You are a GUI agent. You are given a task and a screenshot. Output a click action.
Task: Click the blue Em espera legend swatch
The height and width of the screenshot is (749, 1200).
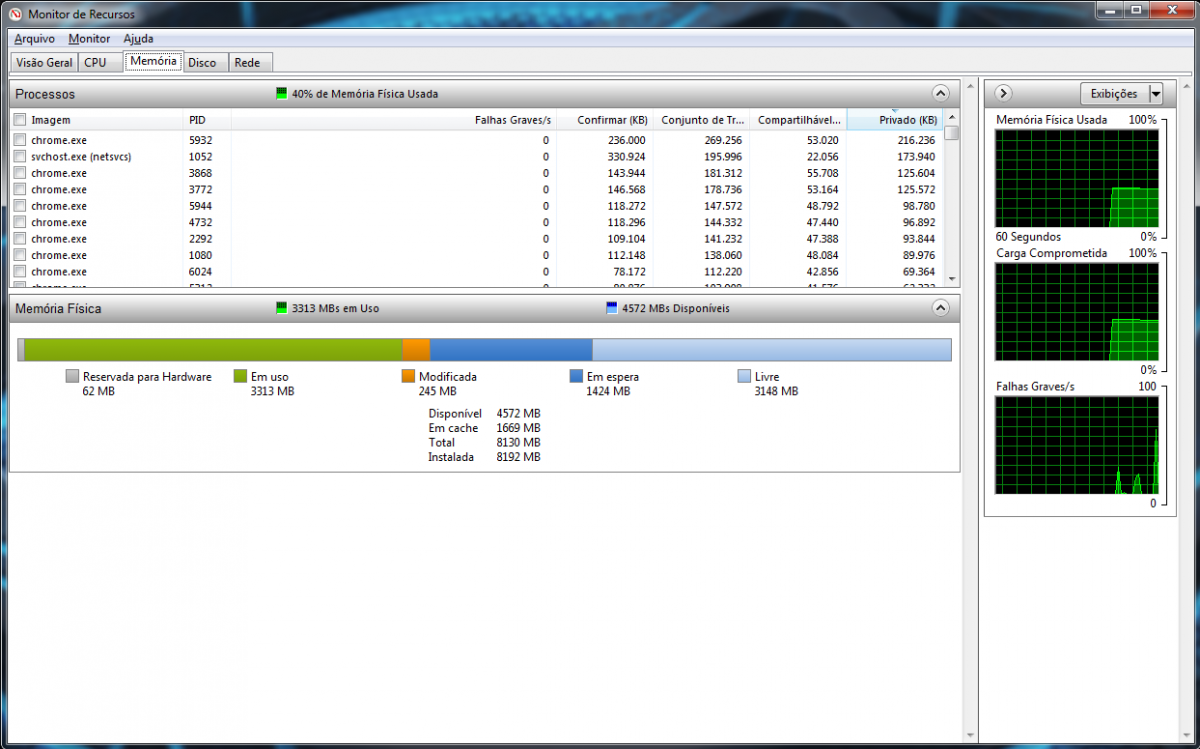pyautogui.click(x=576, y=376)
